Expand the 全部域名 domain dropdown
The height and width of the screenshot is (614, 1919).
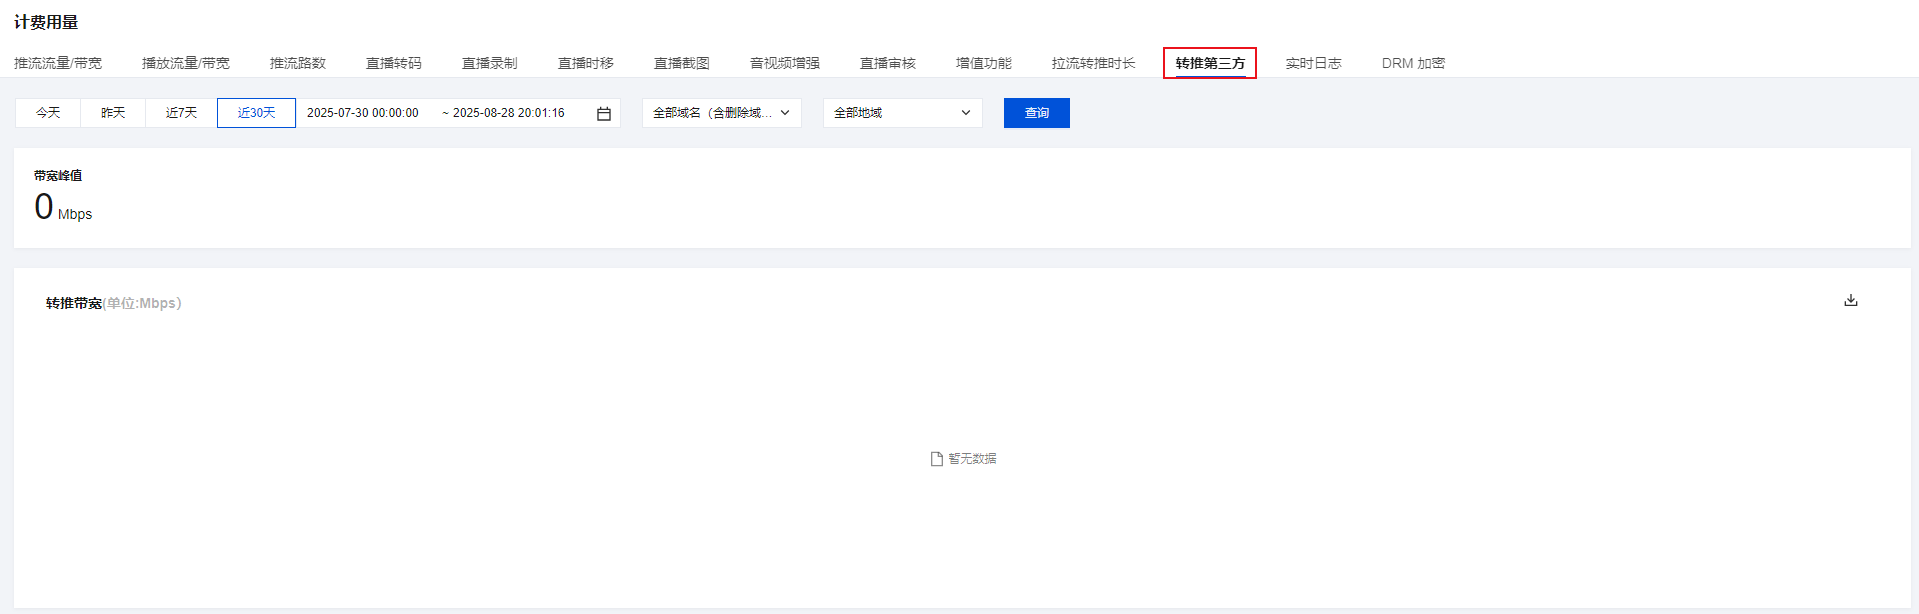(x=722, y=113)
